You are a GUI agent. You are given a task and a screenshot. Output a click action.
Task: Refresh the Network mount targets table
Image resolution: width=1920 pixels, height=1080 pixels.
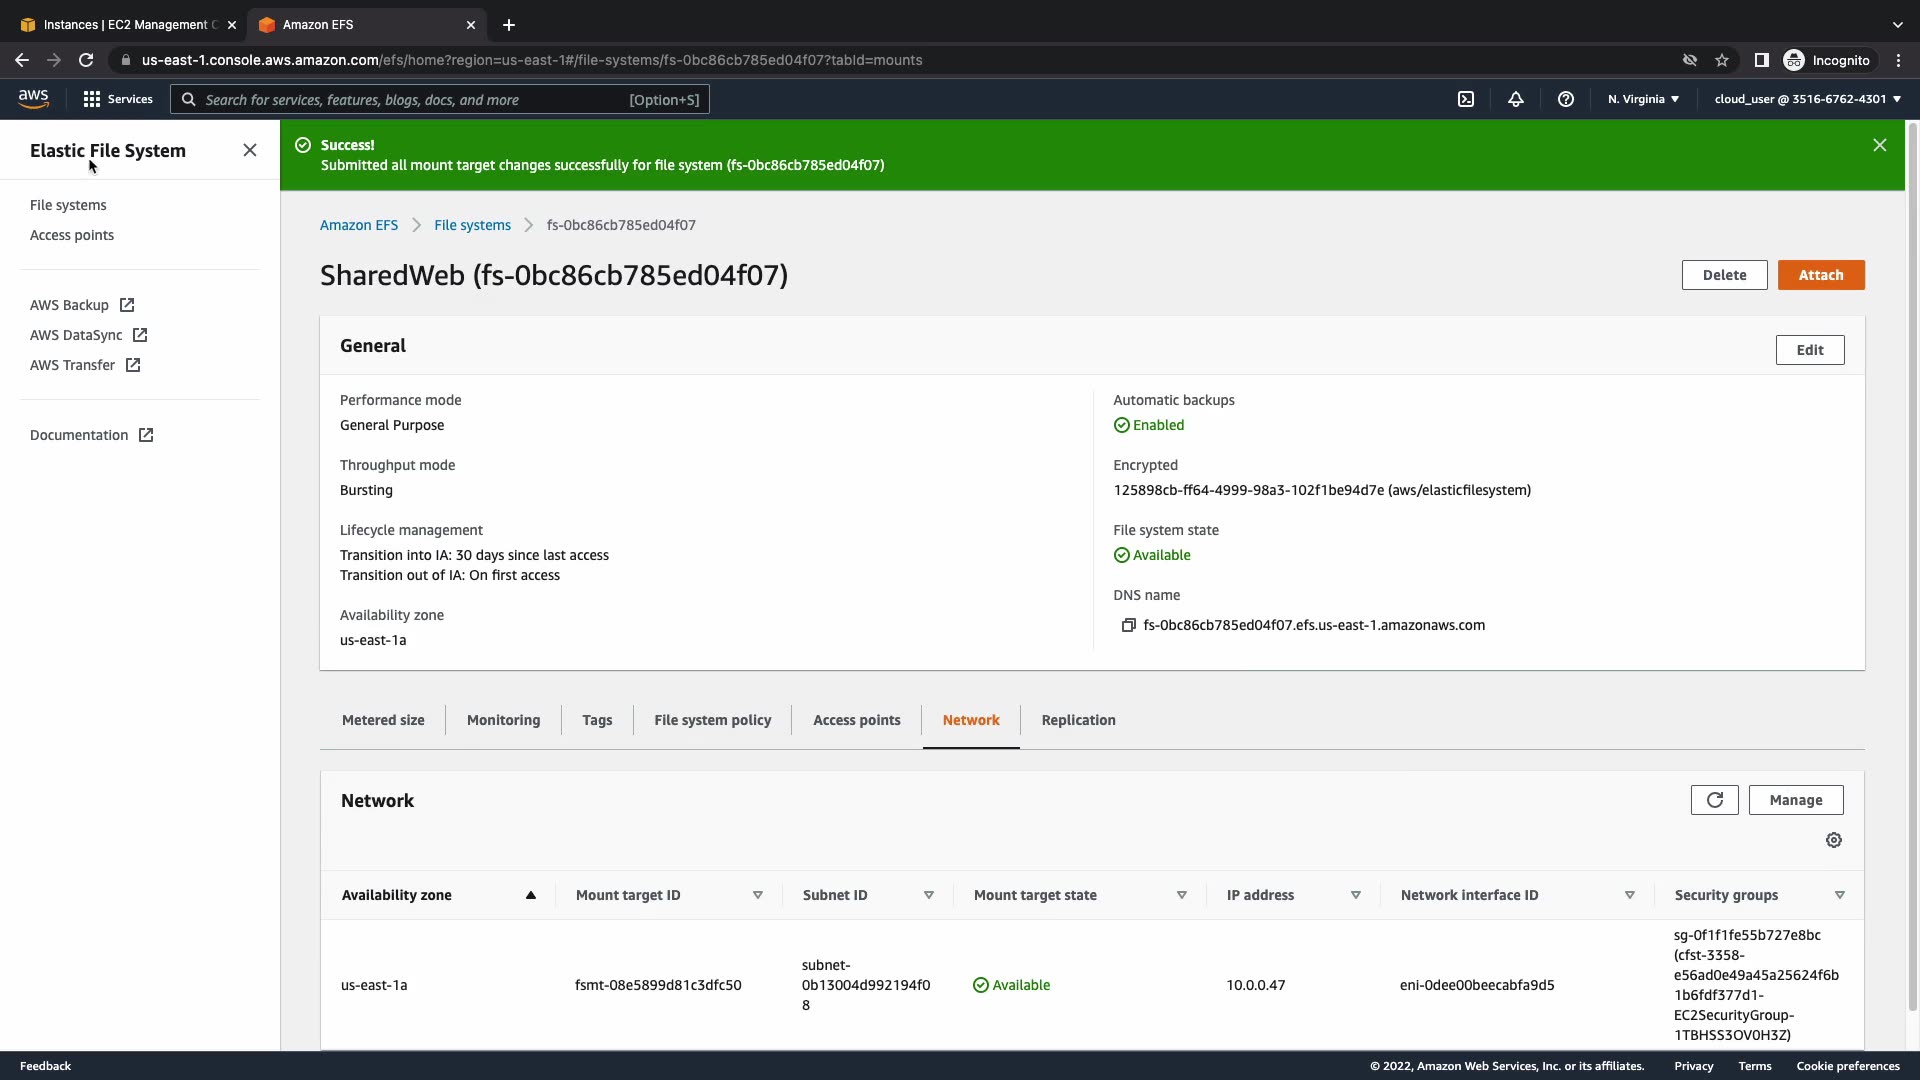coord(1714,800)
